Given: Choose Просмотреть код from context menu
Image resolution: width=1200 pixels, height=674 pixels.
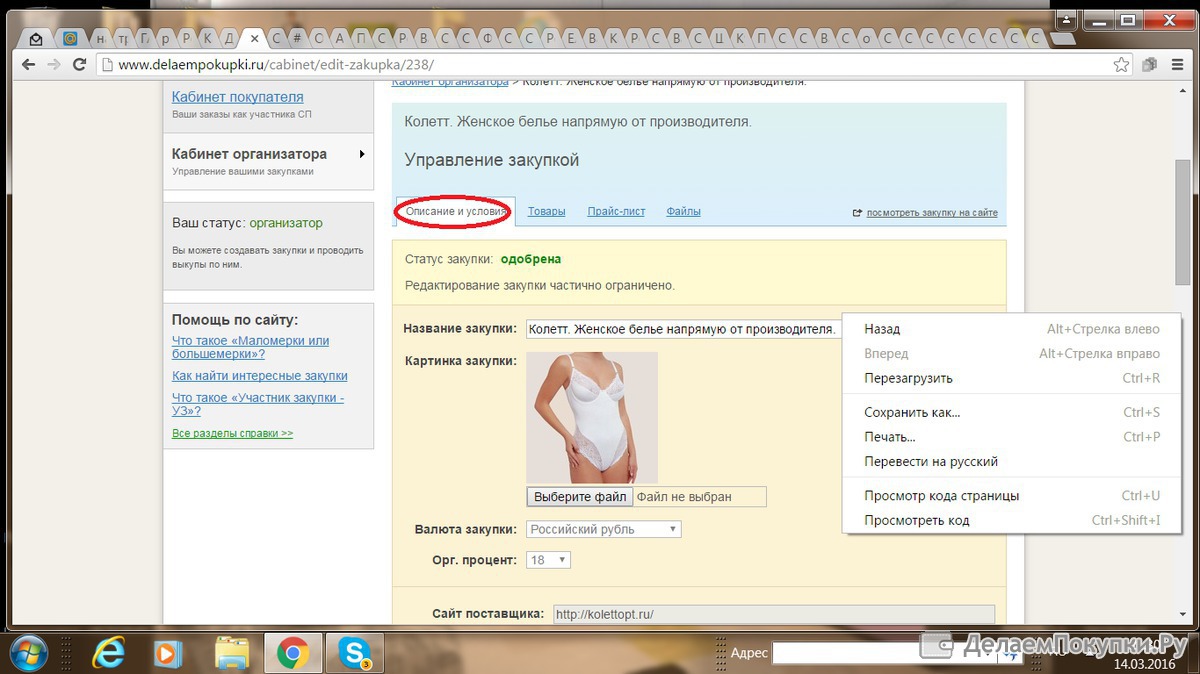Looking at the screenshot, I should coord(916,520).
